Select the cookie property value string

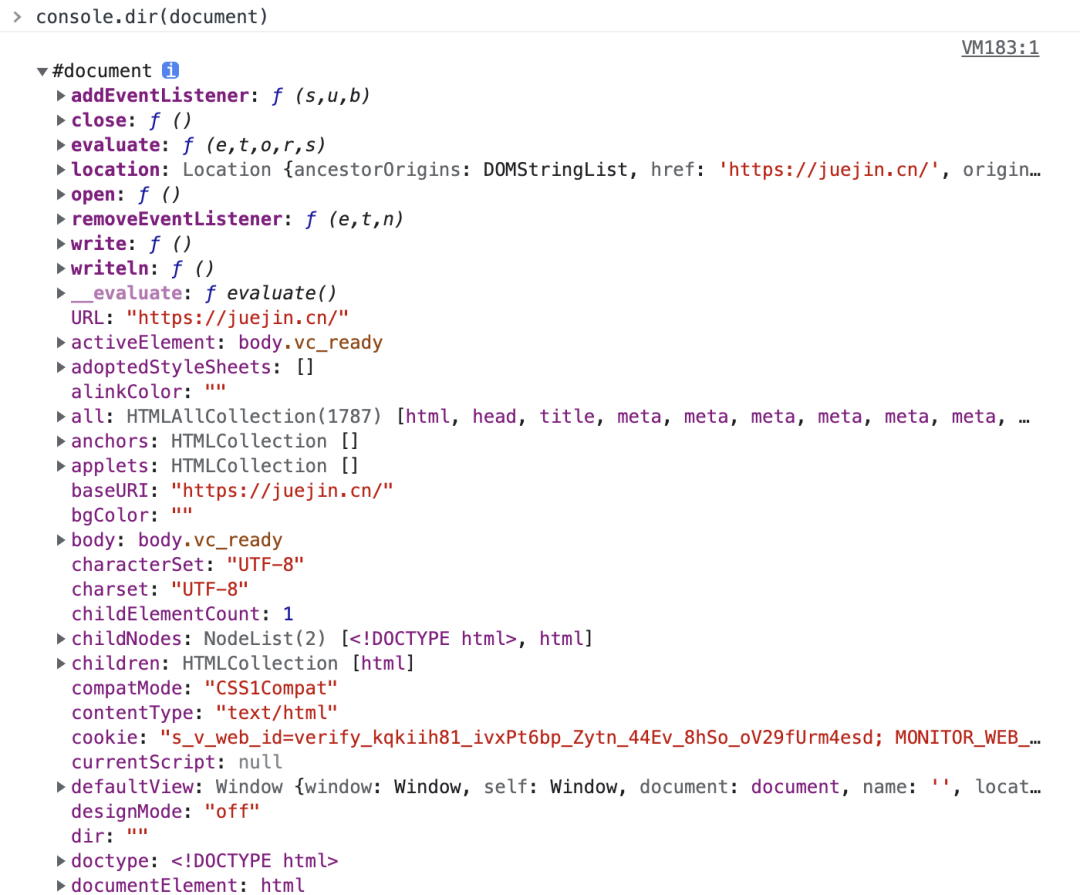(x=601, y=737)
